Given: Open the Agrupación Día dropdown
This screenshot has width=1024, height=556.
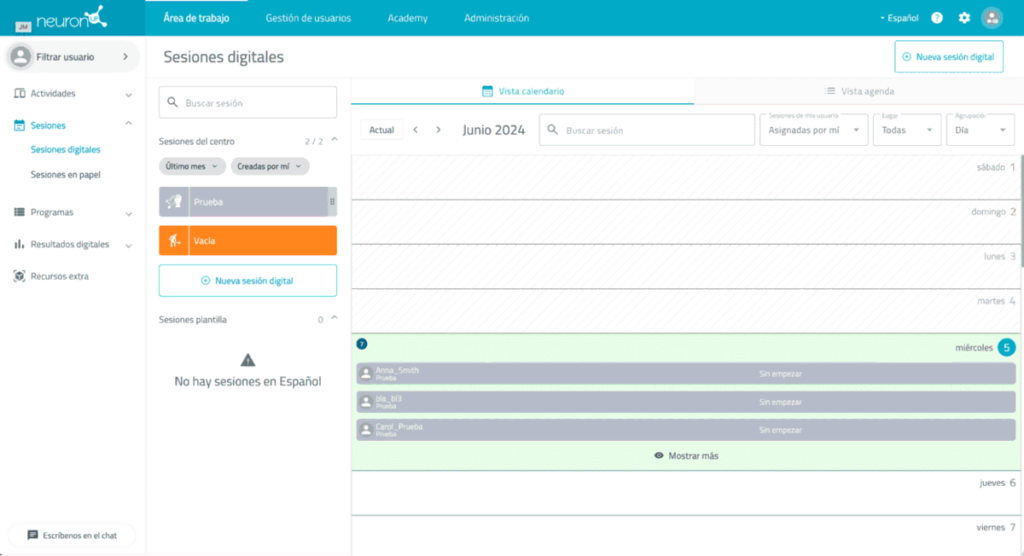Looking at the screenshot, I should tap(980, 130).
